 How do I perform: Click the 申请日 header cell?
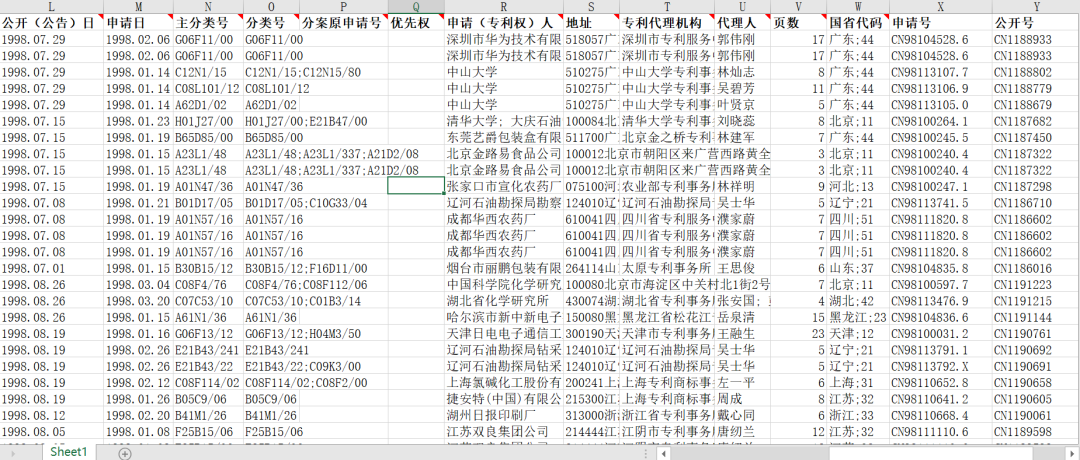click(x=138, y=23)
